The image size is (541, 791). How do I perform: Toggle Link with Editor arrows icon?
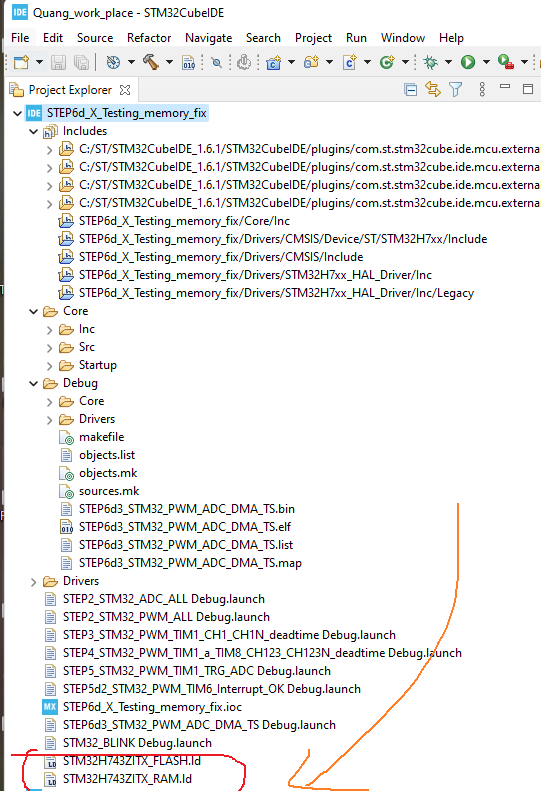[x=433, y=90]
